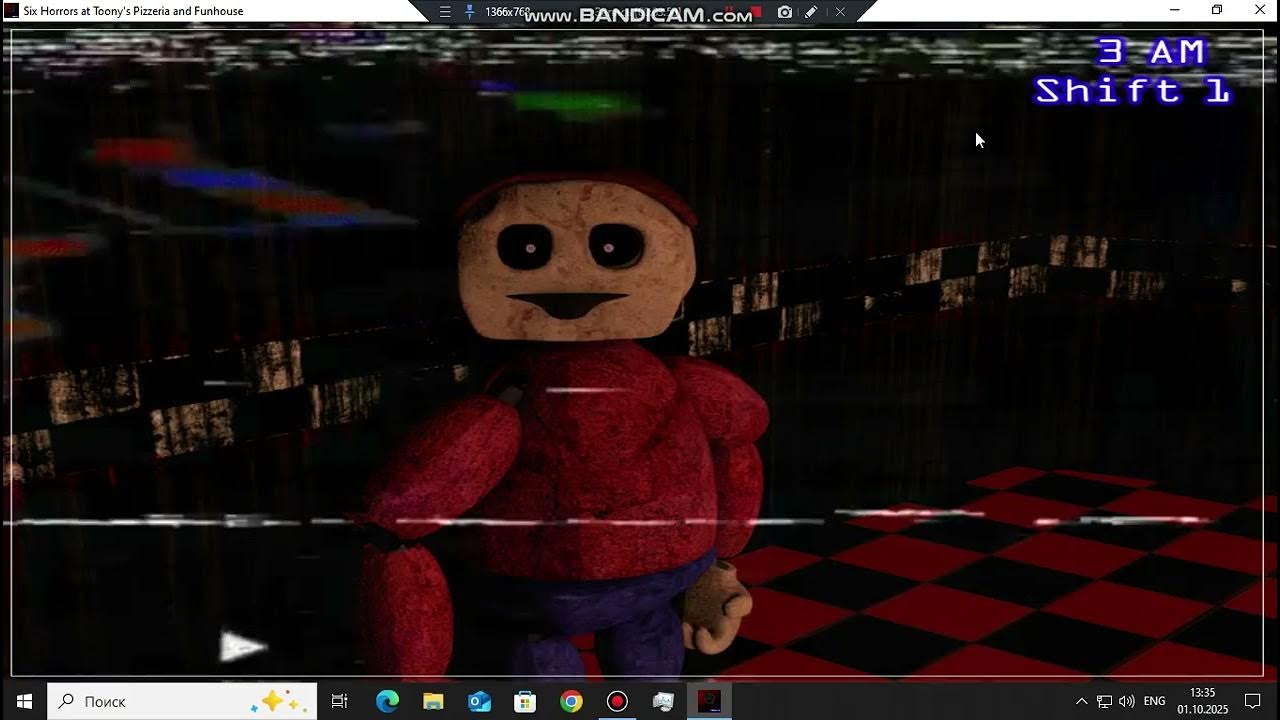Expand hidden system tray icons
The width and height of the screenshot is (1280, 720).
1081,701
